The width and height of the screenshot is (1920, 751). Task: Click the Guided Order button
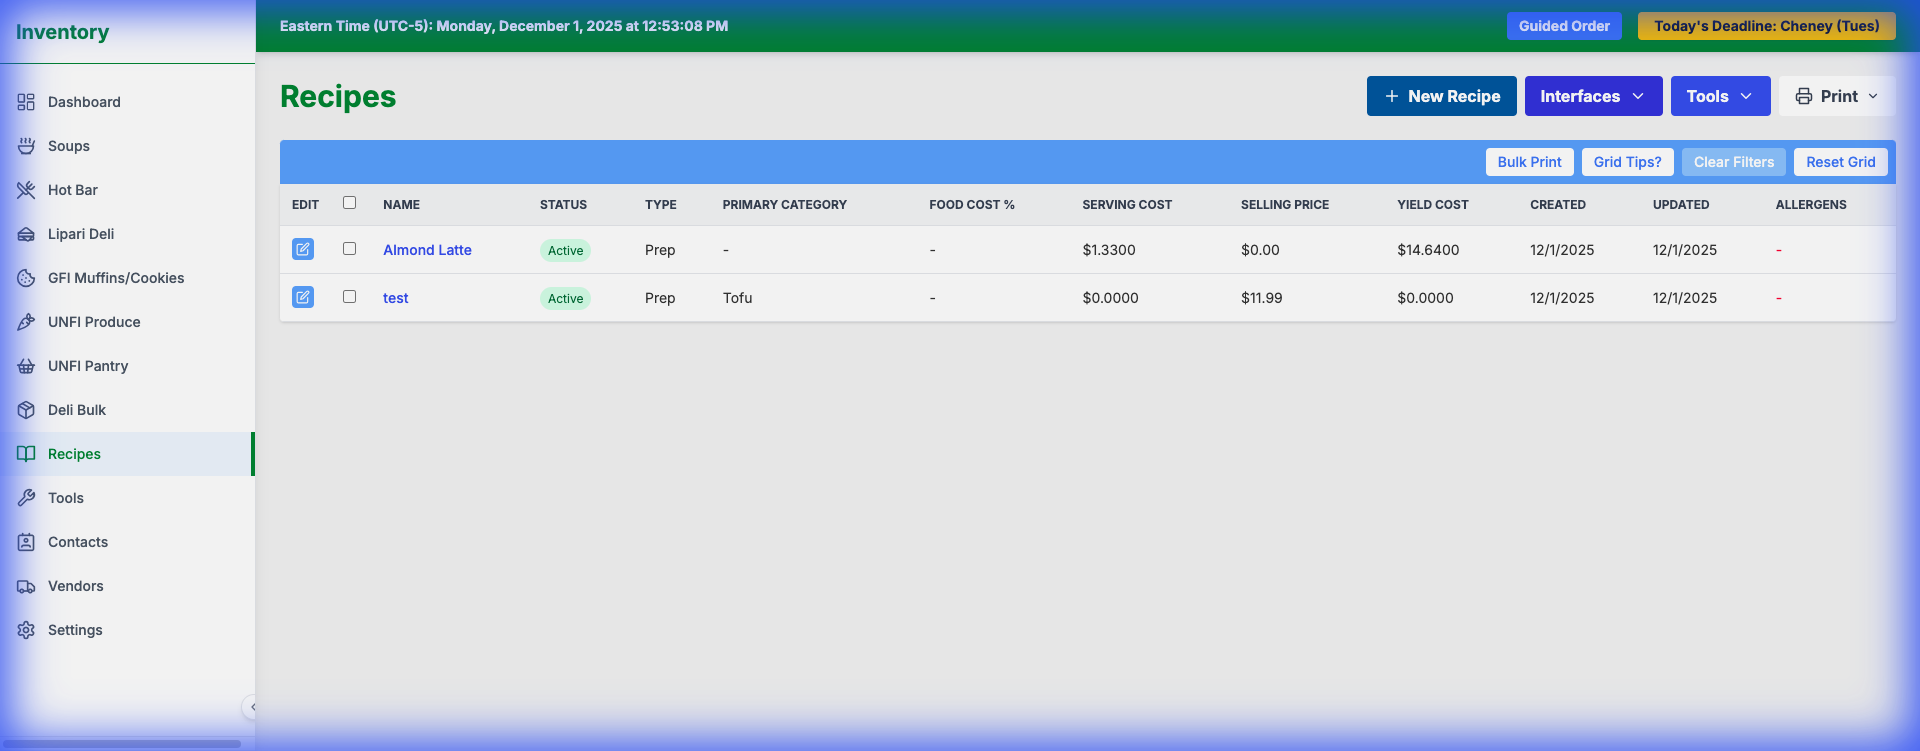click(x=1564, y=26)
